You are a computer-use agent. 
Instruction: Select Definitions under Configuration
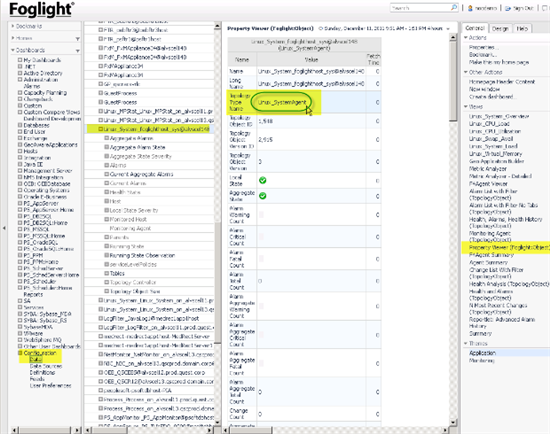click(x=42, y=372)
